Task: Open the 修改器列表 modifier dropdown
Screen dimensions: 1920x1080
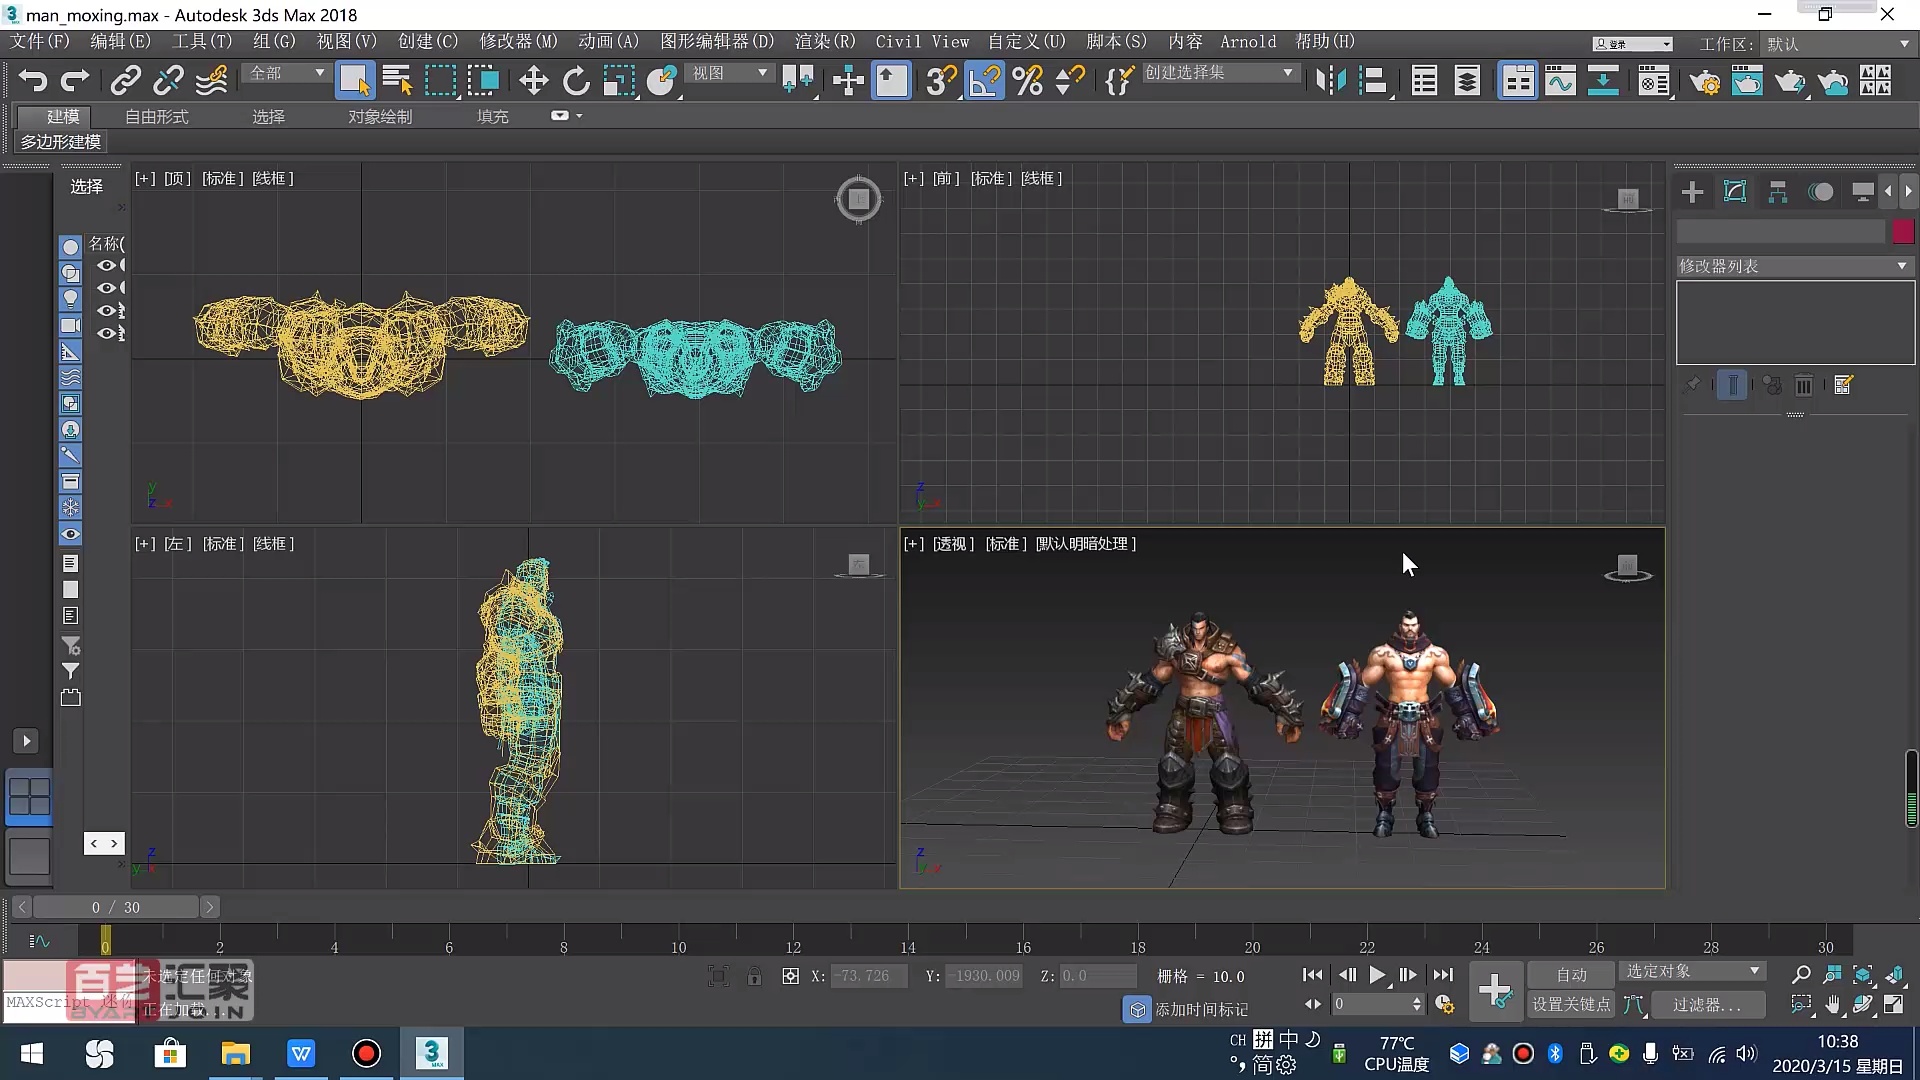Action: pyautogui.click(x=1901, y=265)
